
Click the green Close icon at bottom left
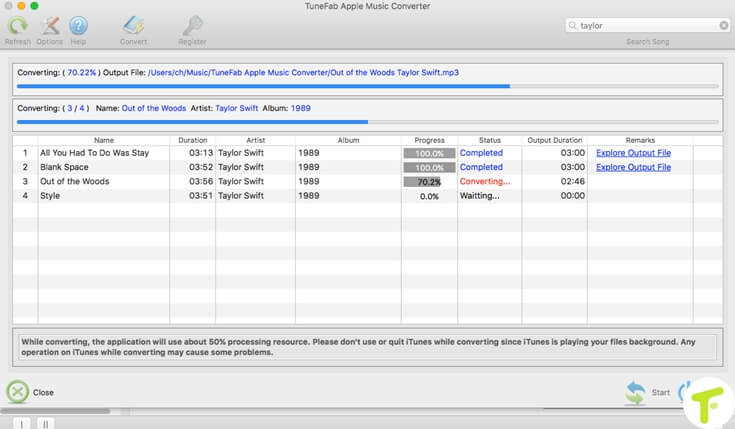18,392
